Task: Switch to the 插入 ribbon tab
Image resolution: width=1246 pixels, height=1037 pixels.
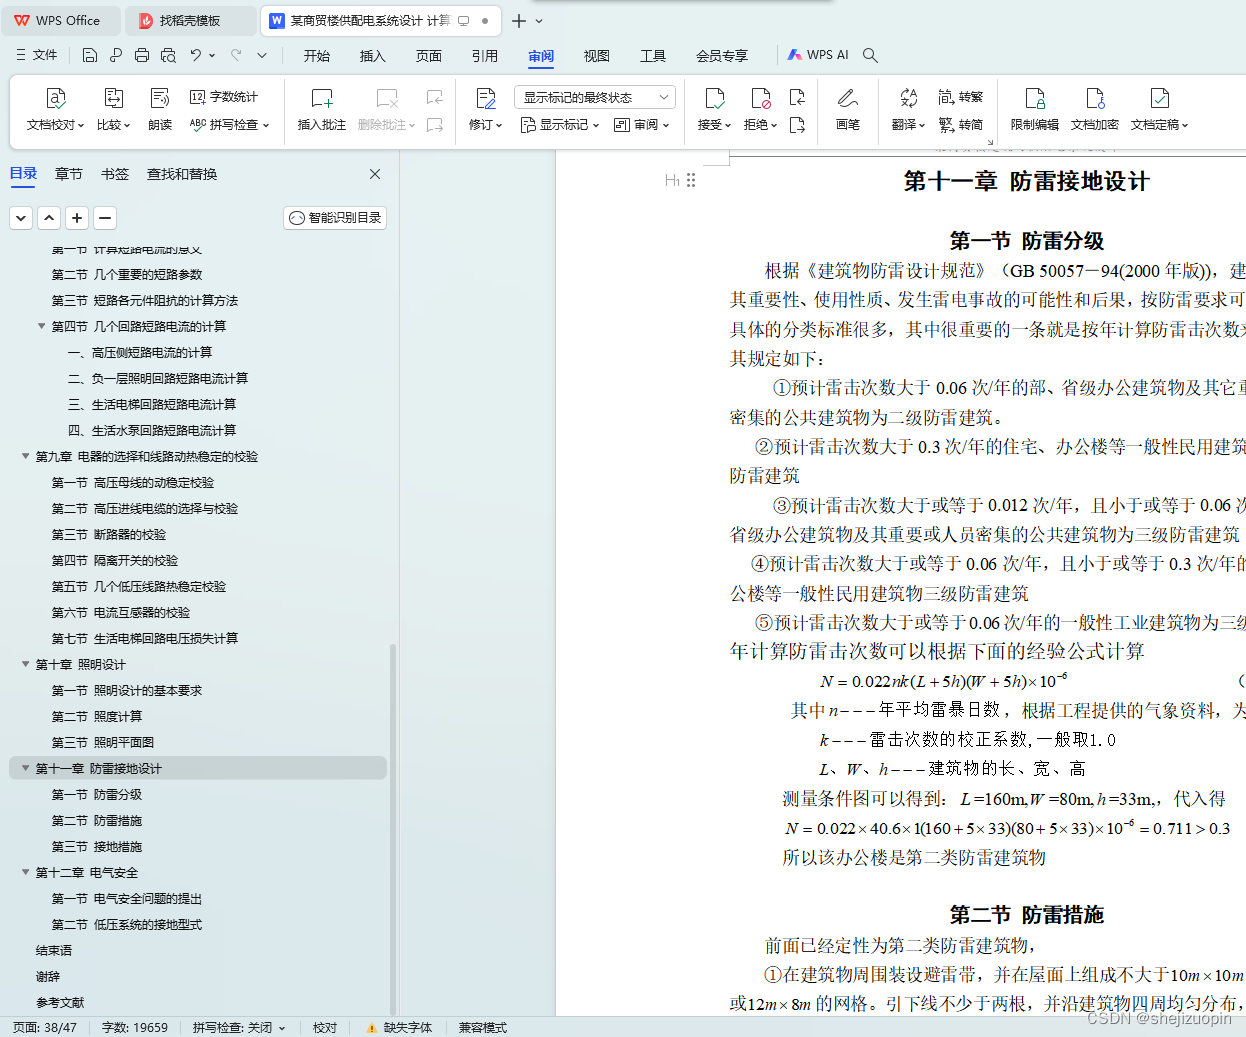Action: [373, 56]
